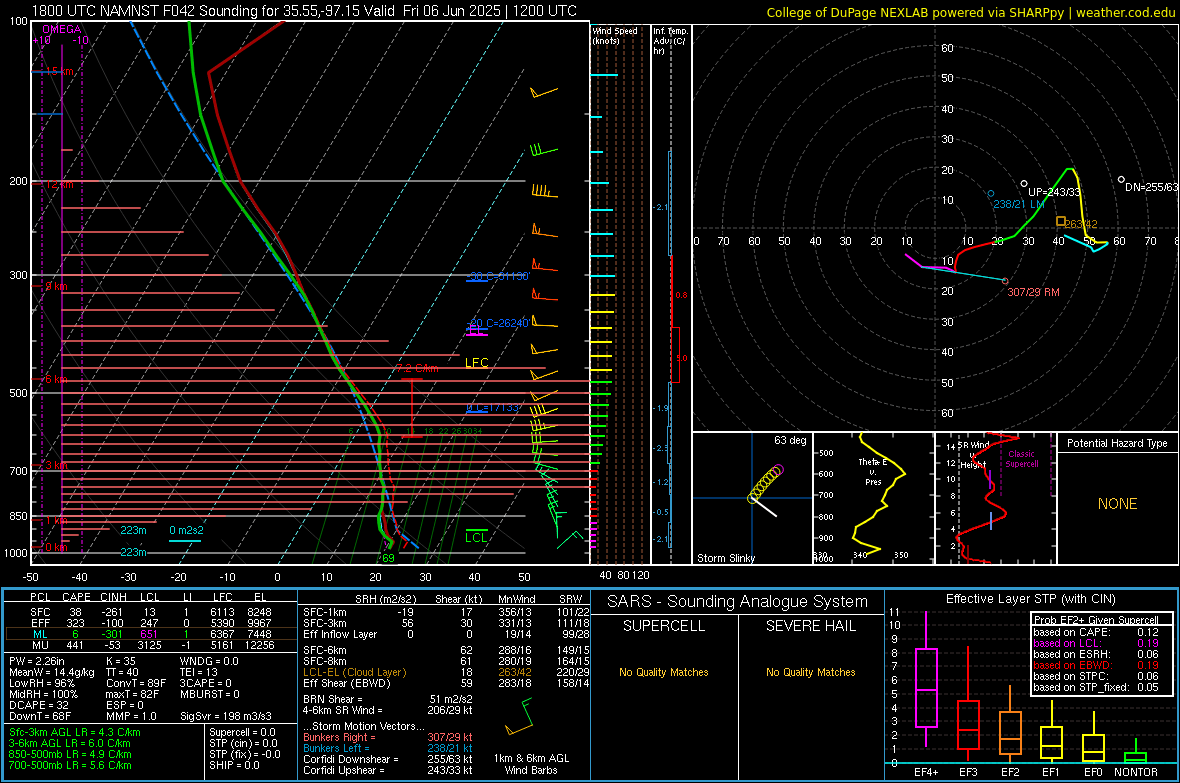The width and height of the screenshot is (1180, 783).
Task: Click the 9 km height label
Action: tap(55, 286)
